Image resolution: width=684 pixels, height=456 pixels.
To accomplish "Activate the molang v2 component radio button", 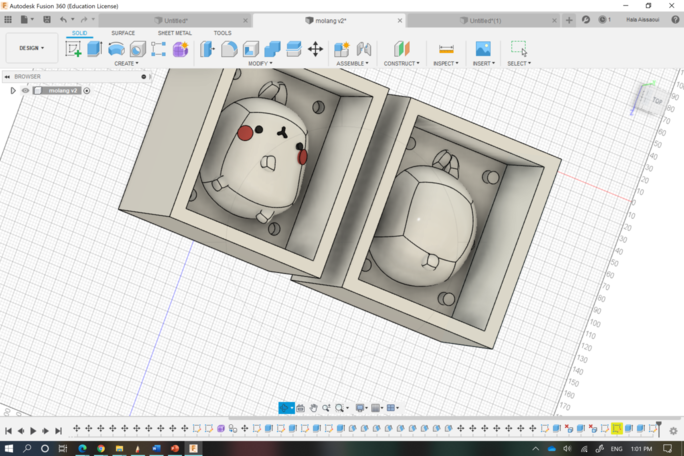I will (x=87, y=91).
